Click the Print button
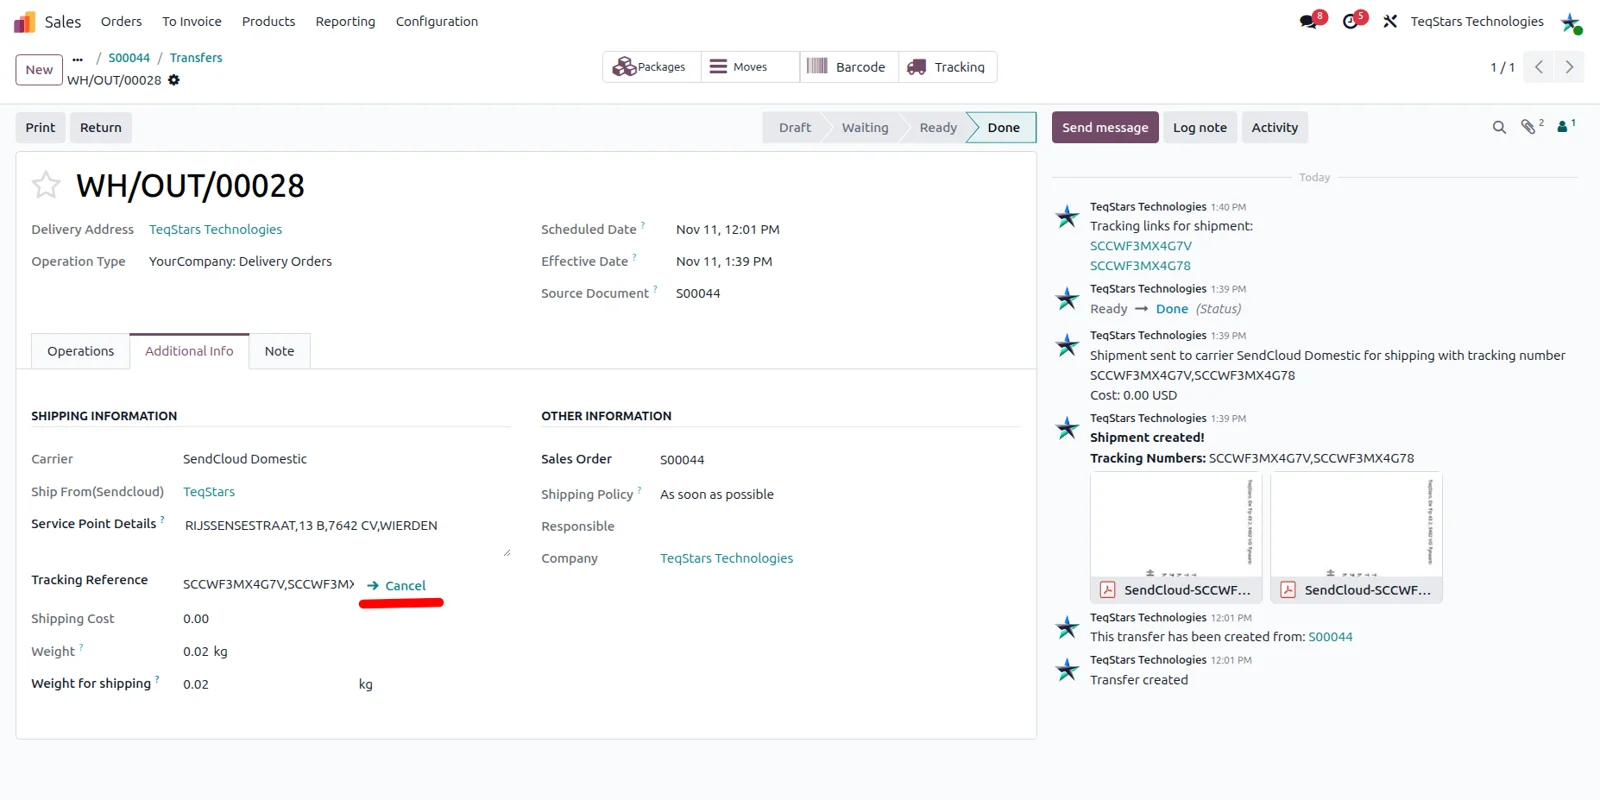Viewport: 1600px width, 800px height. (x=40, y=128)
